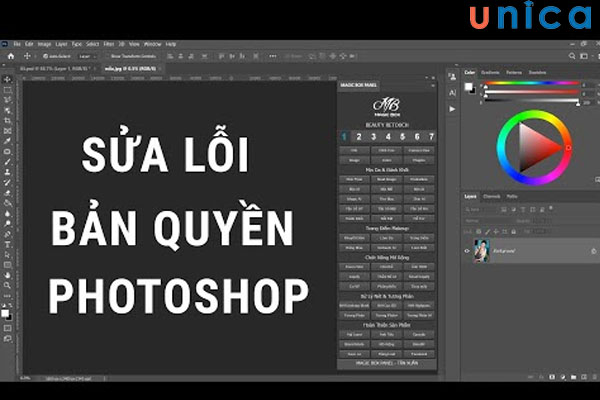This screenshot has height=400, width=600.
Task: Adjust the hue slider in Color panel
Action: tap(531, 83)
